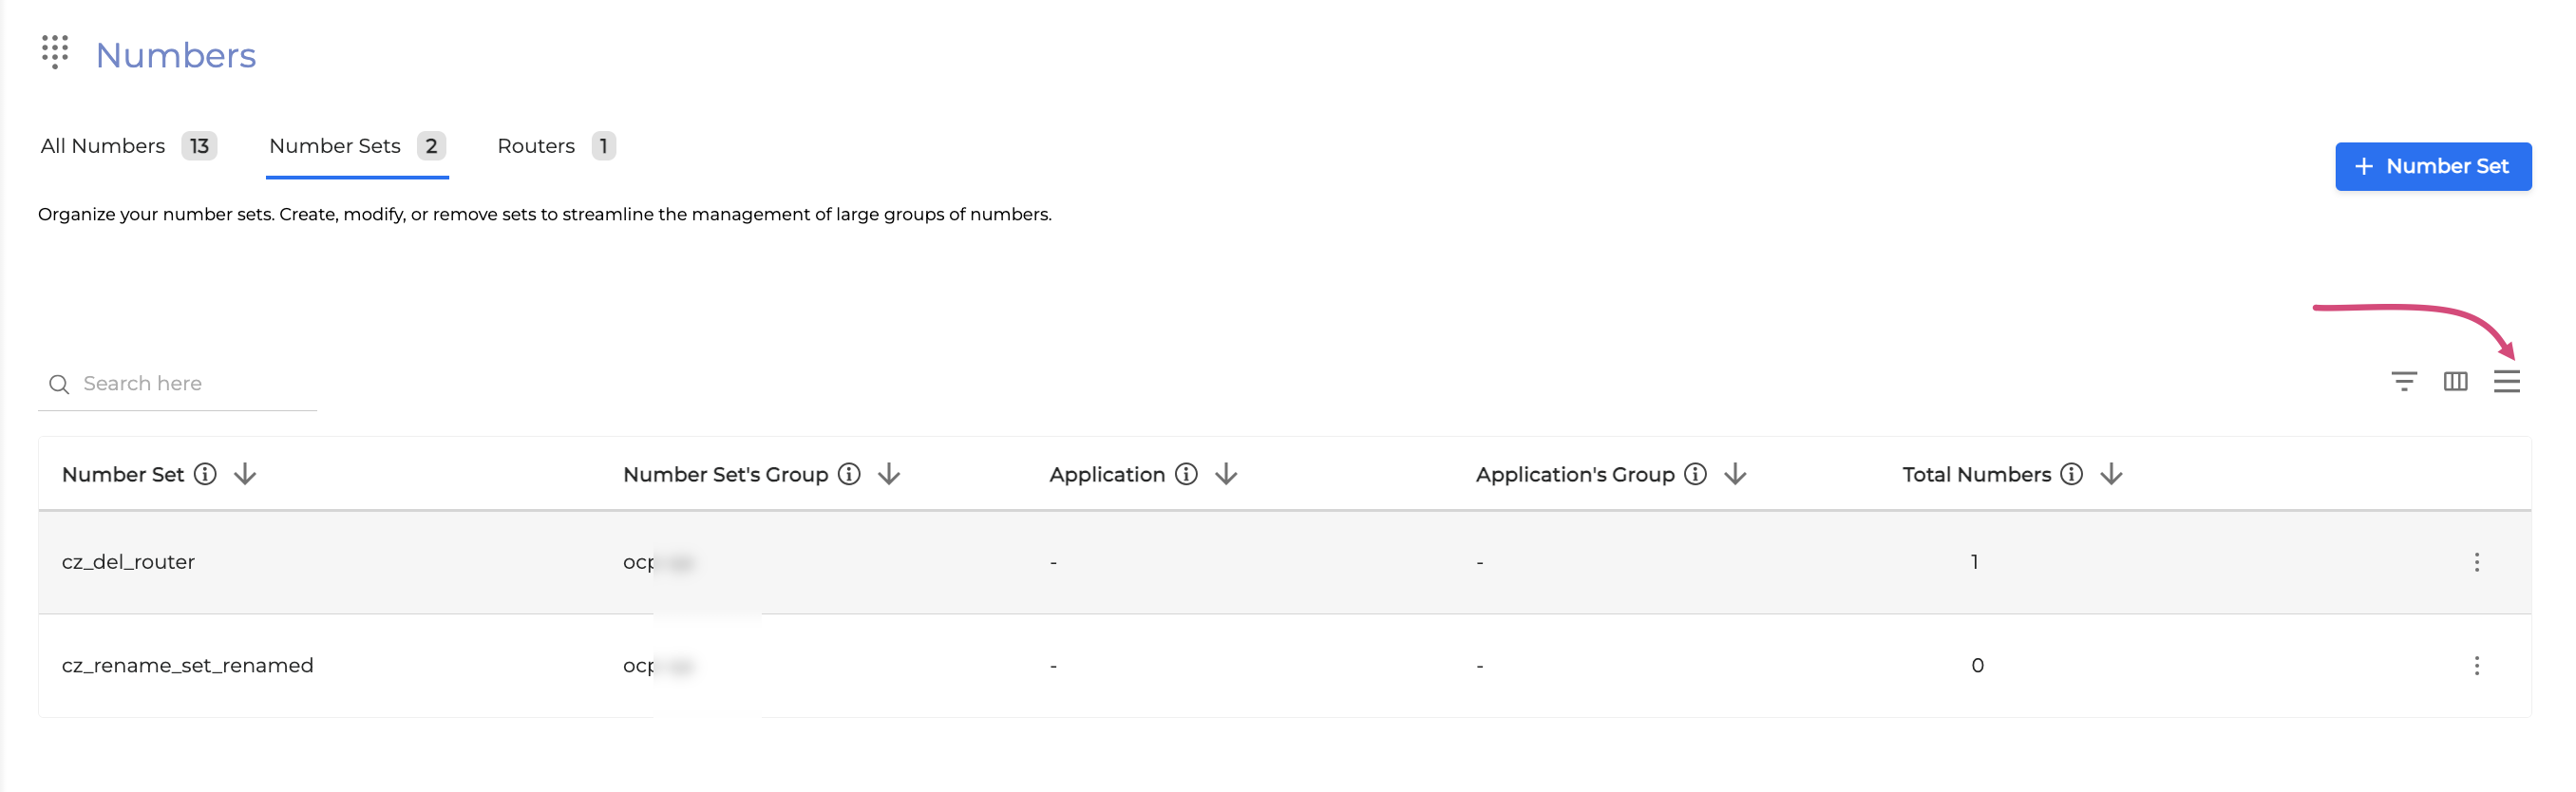Sort by Number Set's Group arrow
2576x792 pixels.
[x=889, y=474]
